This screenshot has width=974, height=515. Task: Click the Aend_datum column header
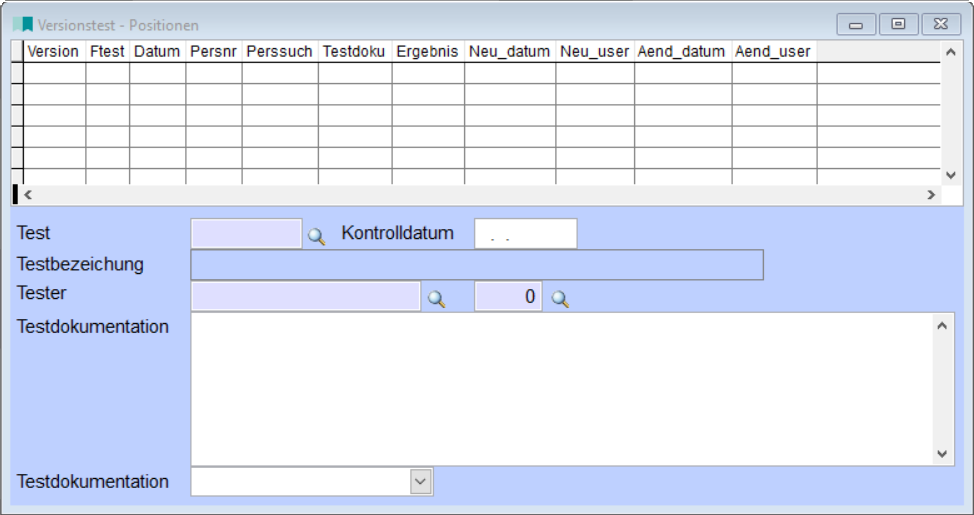pos(681,52)
